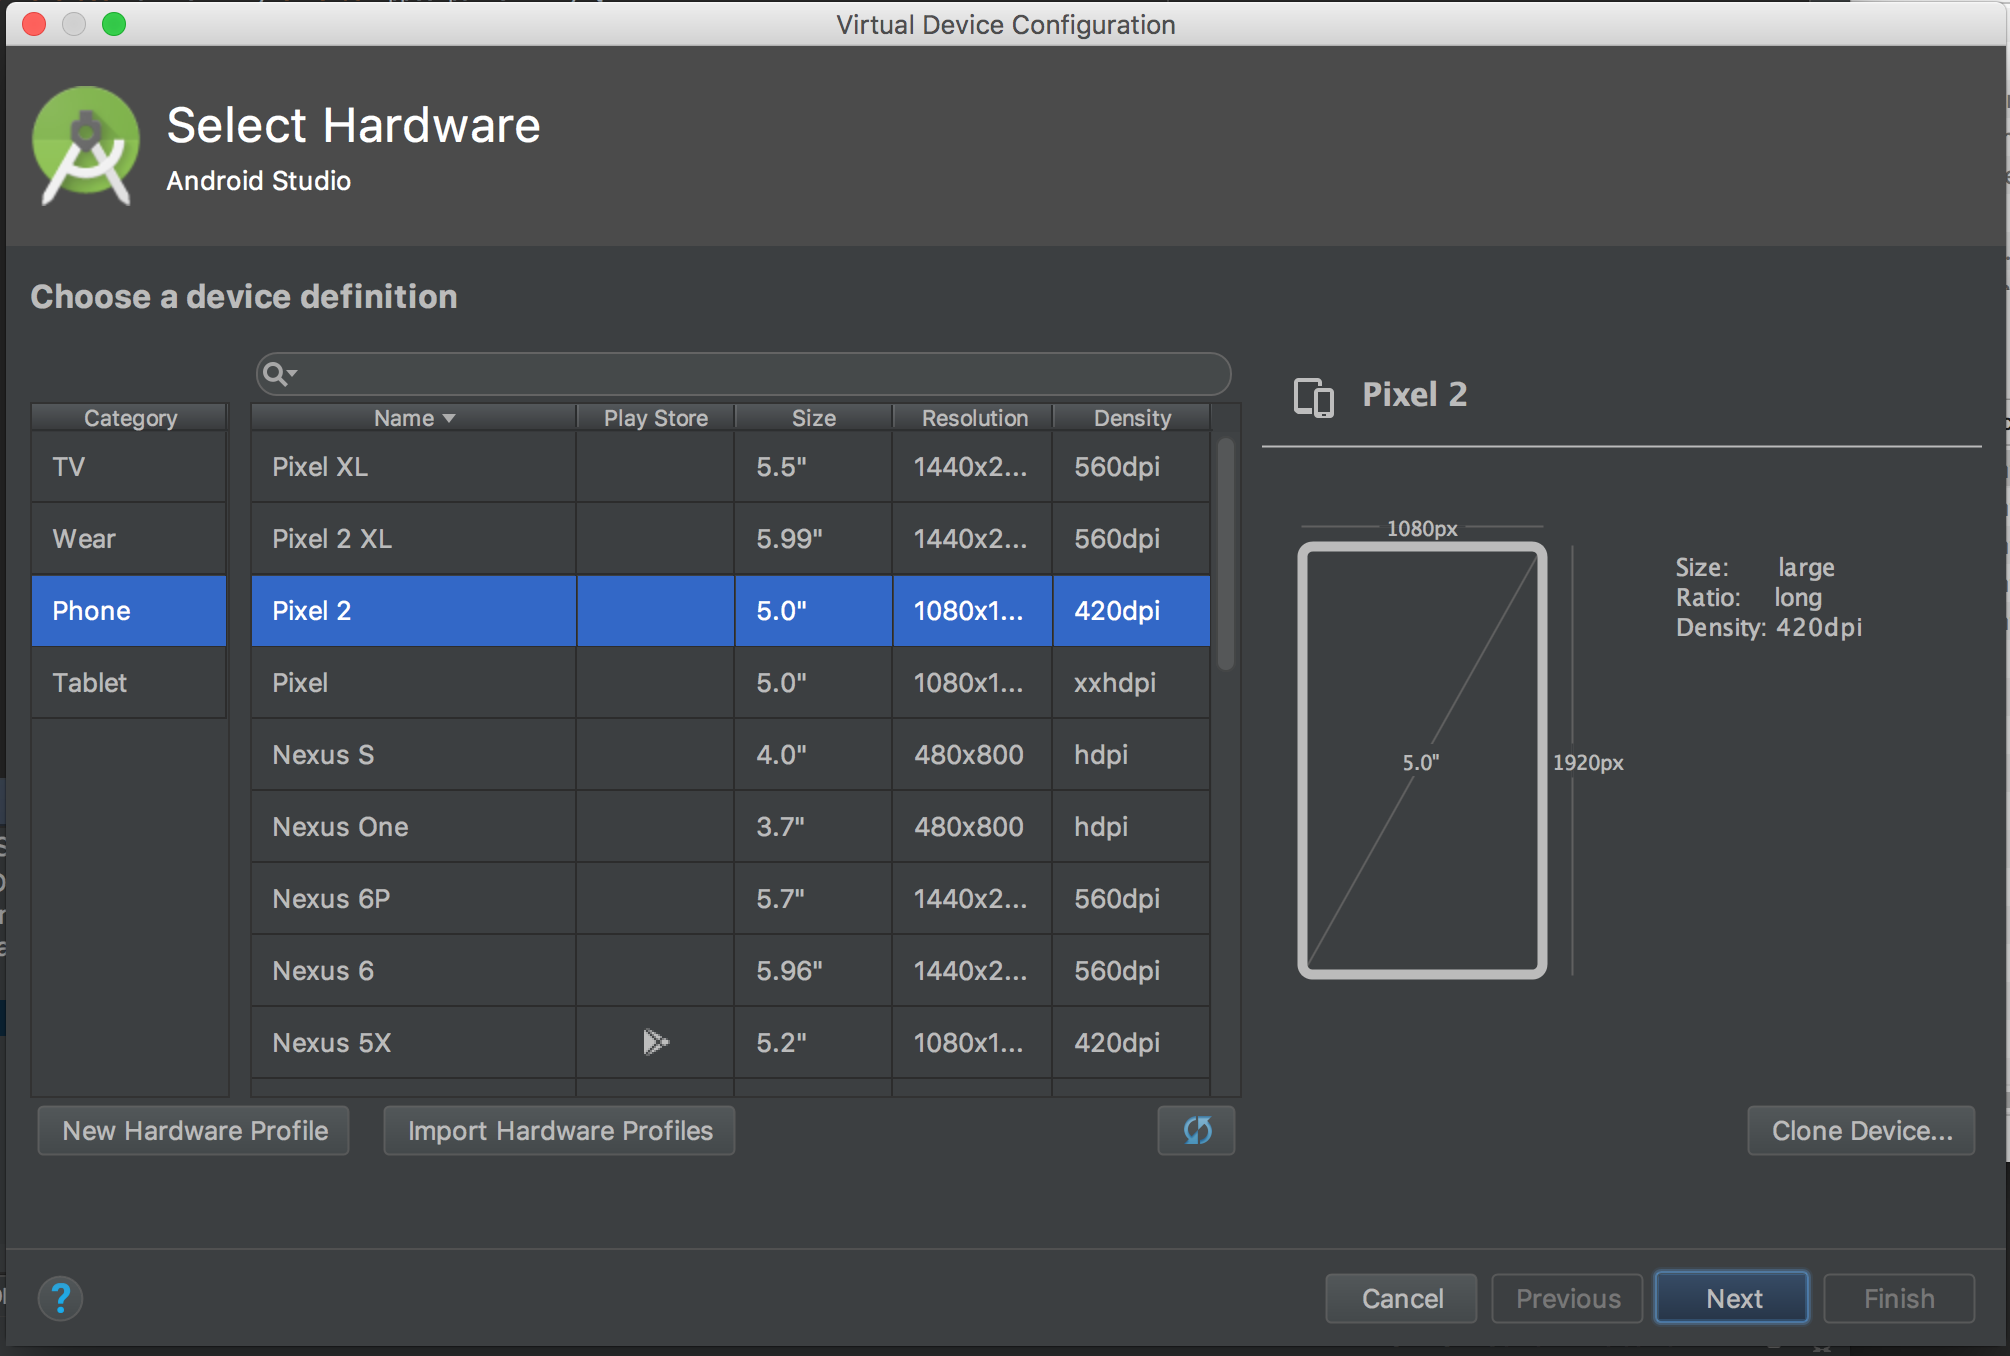Cancel the Virtual Device Configuration
The height and width of the screenshot is (1356, 2010).
[1401, 1297]
